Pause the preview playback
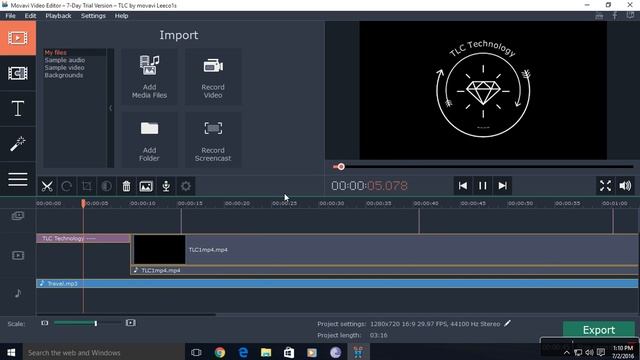Image resolution: width=640 pixels, height=360 pixels. [x=482, y=186]
